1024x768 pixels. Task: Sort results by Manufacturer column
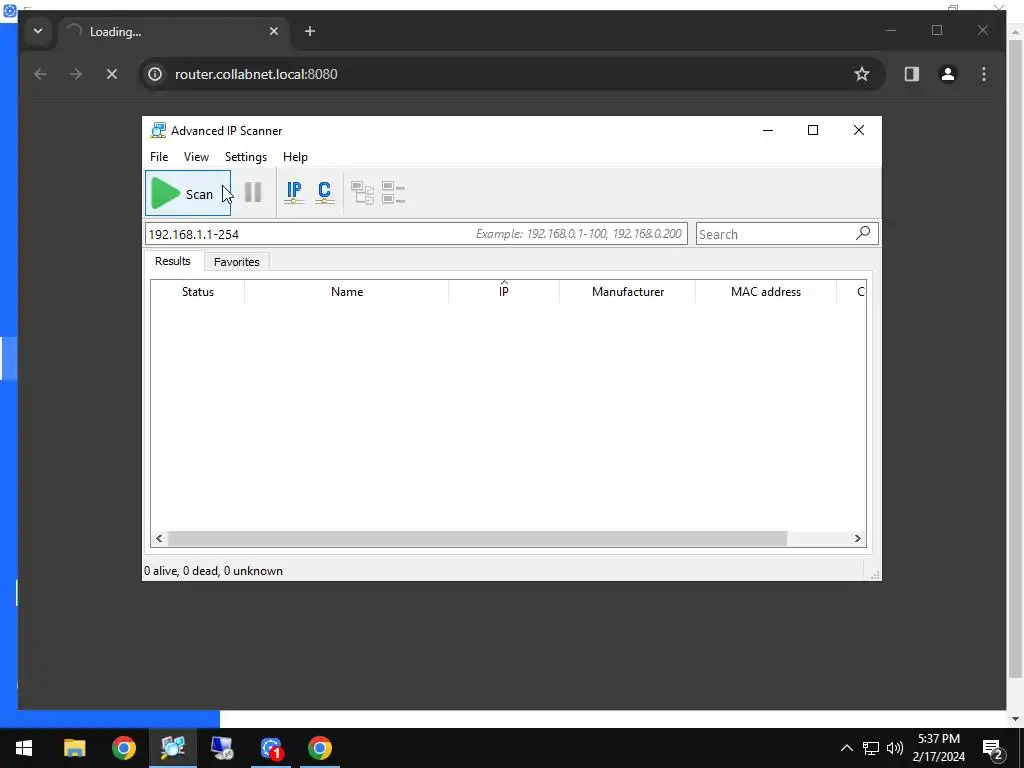pyautogui.click(x=628, y=292)
